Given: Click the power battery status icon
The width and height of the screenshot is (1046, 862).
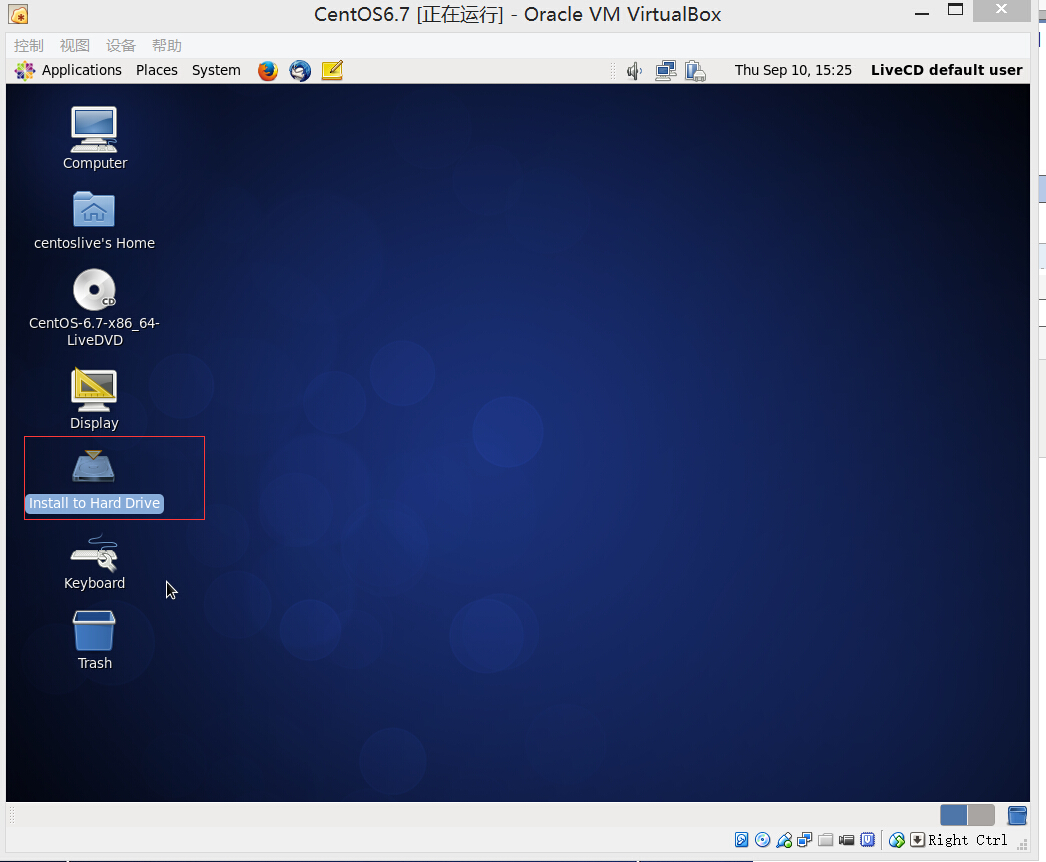Looking at the screenshot, I should pos(696,70).
